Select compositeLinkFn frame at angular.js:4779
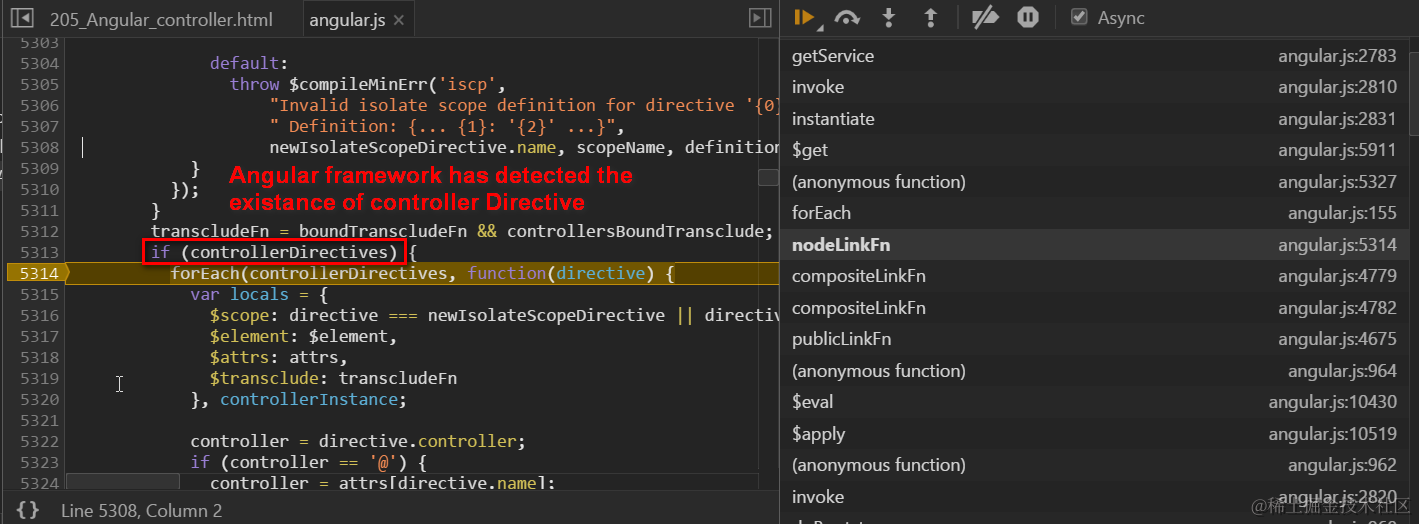 (1095, 276)
